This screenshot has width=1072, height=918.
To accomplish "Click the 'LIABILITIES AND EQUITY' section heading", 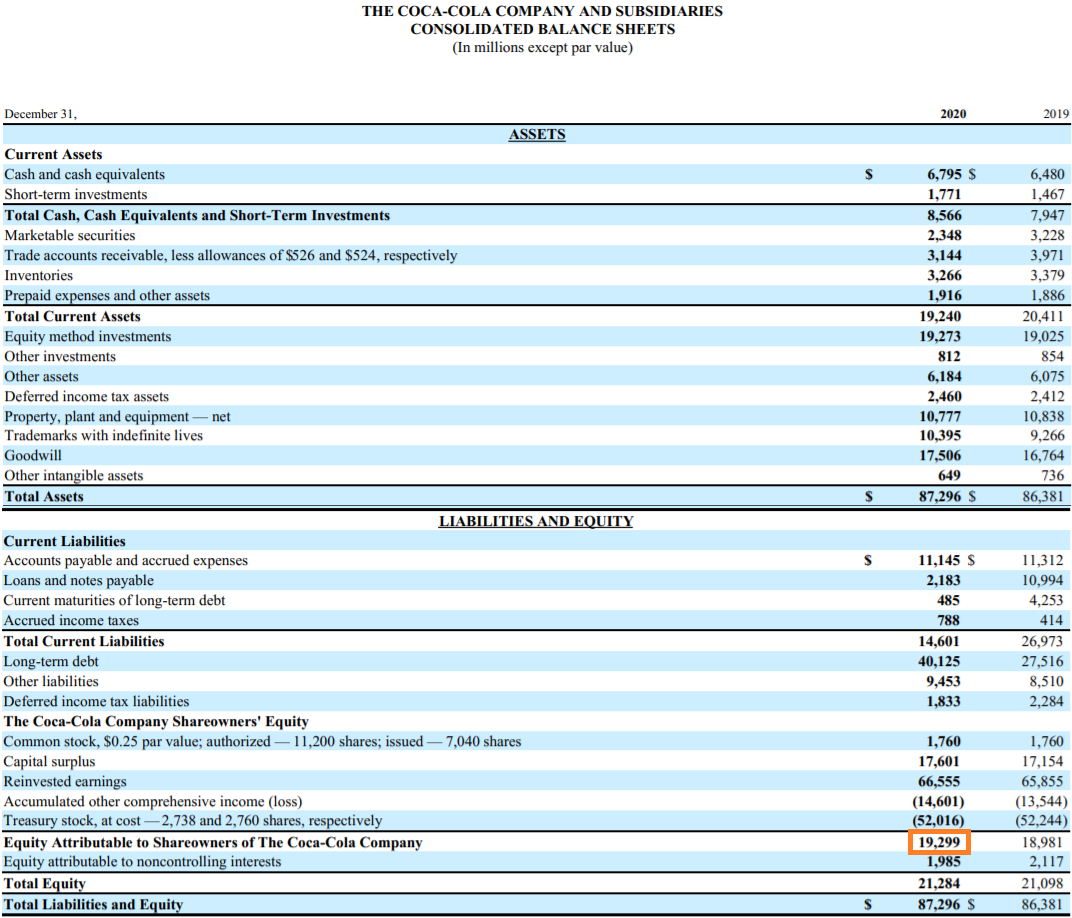I will coord(536,521).
